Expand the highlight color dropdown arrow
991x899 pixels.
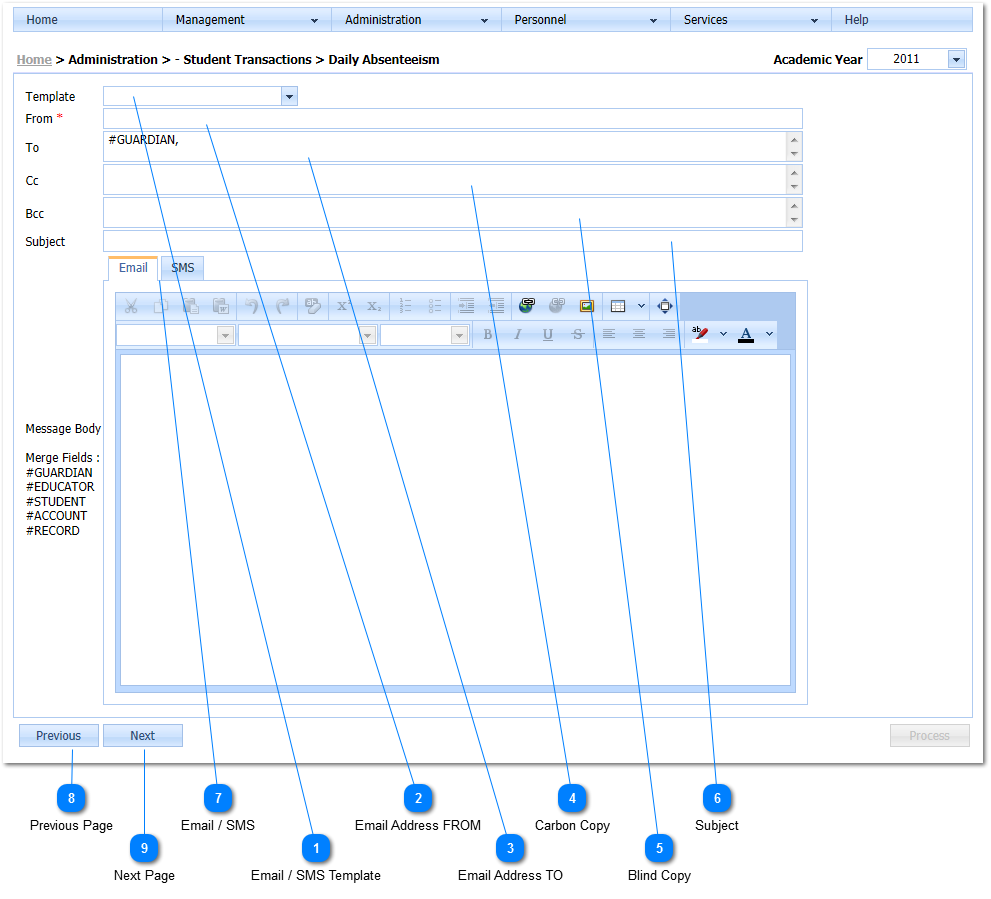(x=724, y=334)
